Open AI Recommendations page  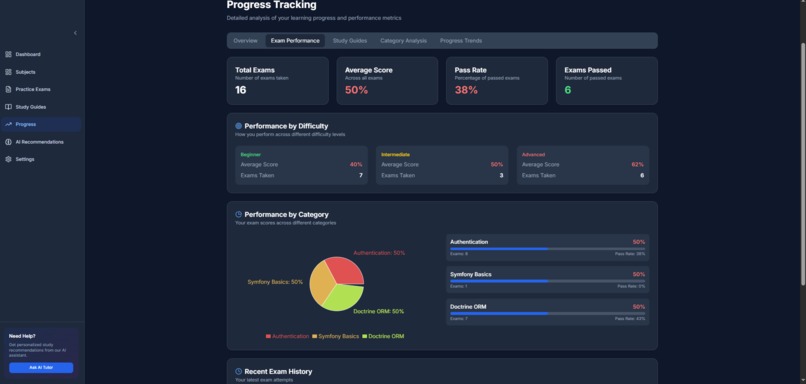41,142
